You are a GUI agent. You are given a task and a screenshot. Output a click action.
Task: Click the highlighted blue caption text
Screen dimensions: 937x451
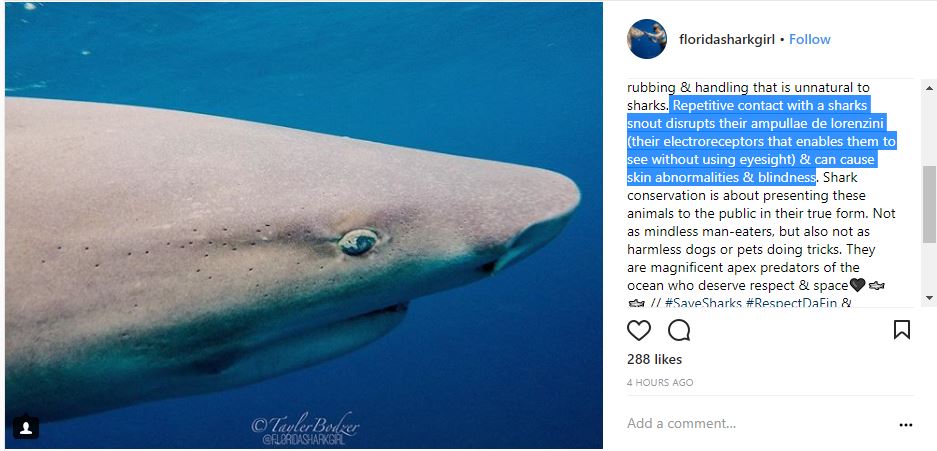[760, 142]
